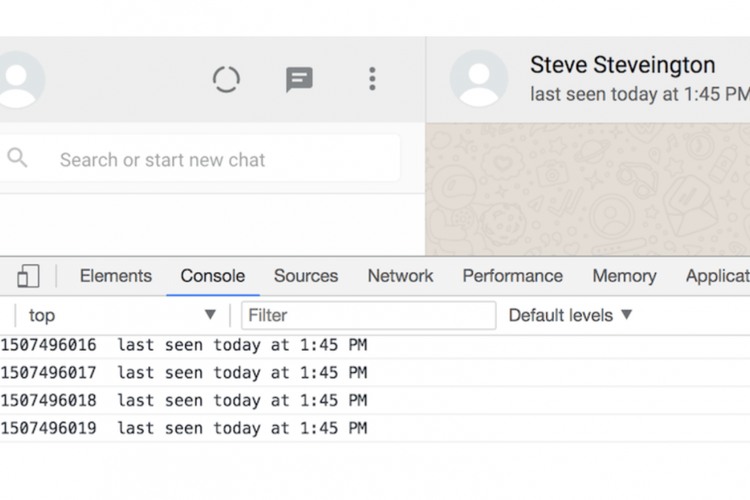Click the console Filter input box
Screen dimensions: 750x500
pyautogui.click(x=368, y=315)
